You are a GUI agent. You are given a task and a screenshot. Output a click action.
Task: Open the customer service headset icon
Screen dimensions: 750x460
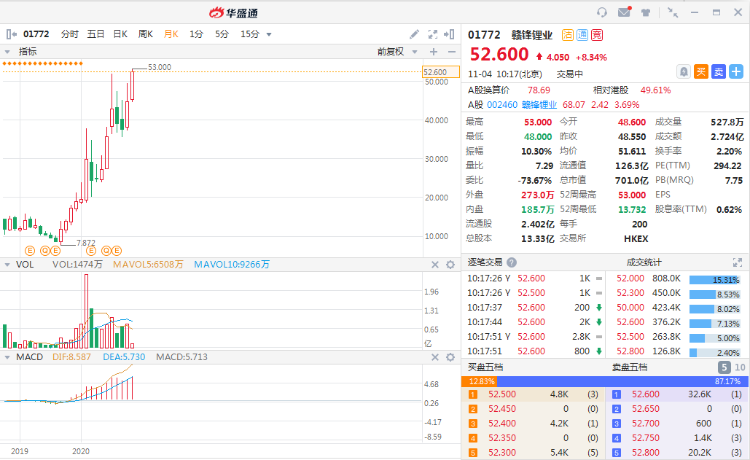pyautogui.click(x=602, y=12)
